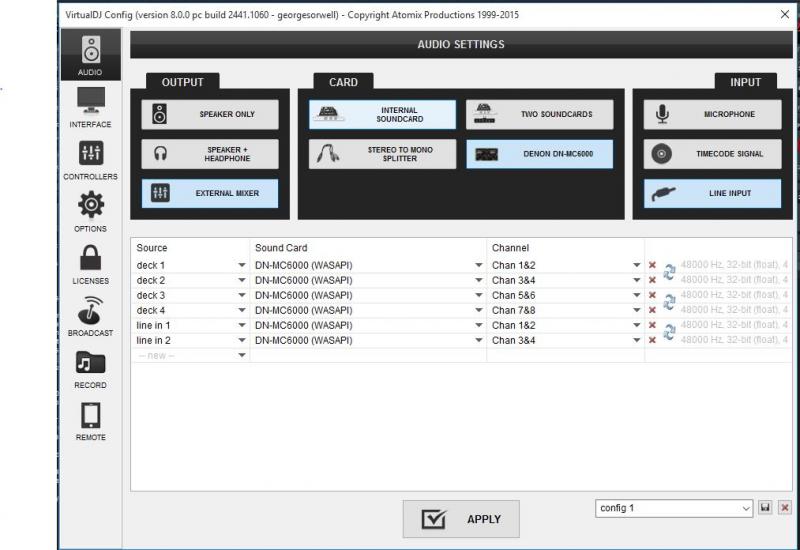
Task: Open the Remote section
Action: [x=90, y=421]
